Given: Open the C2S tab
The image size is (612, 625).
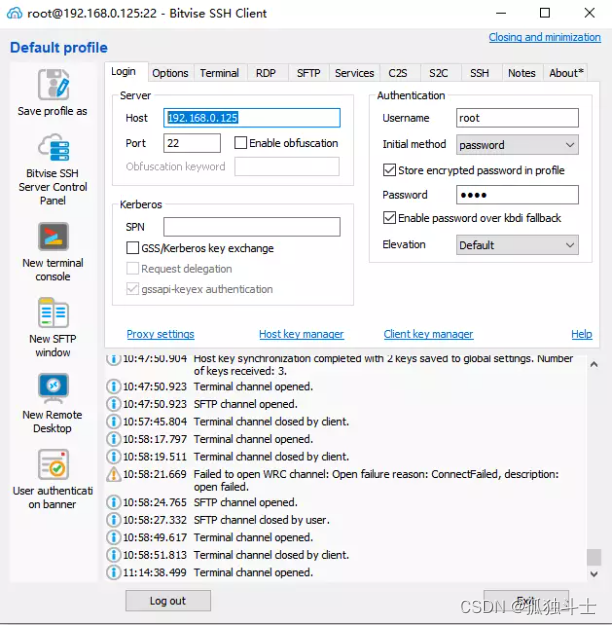Looking at the screenshot, I should pos(398,73).
